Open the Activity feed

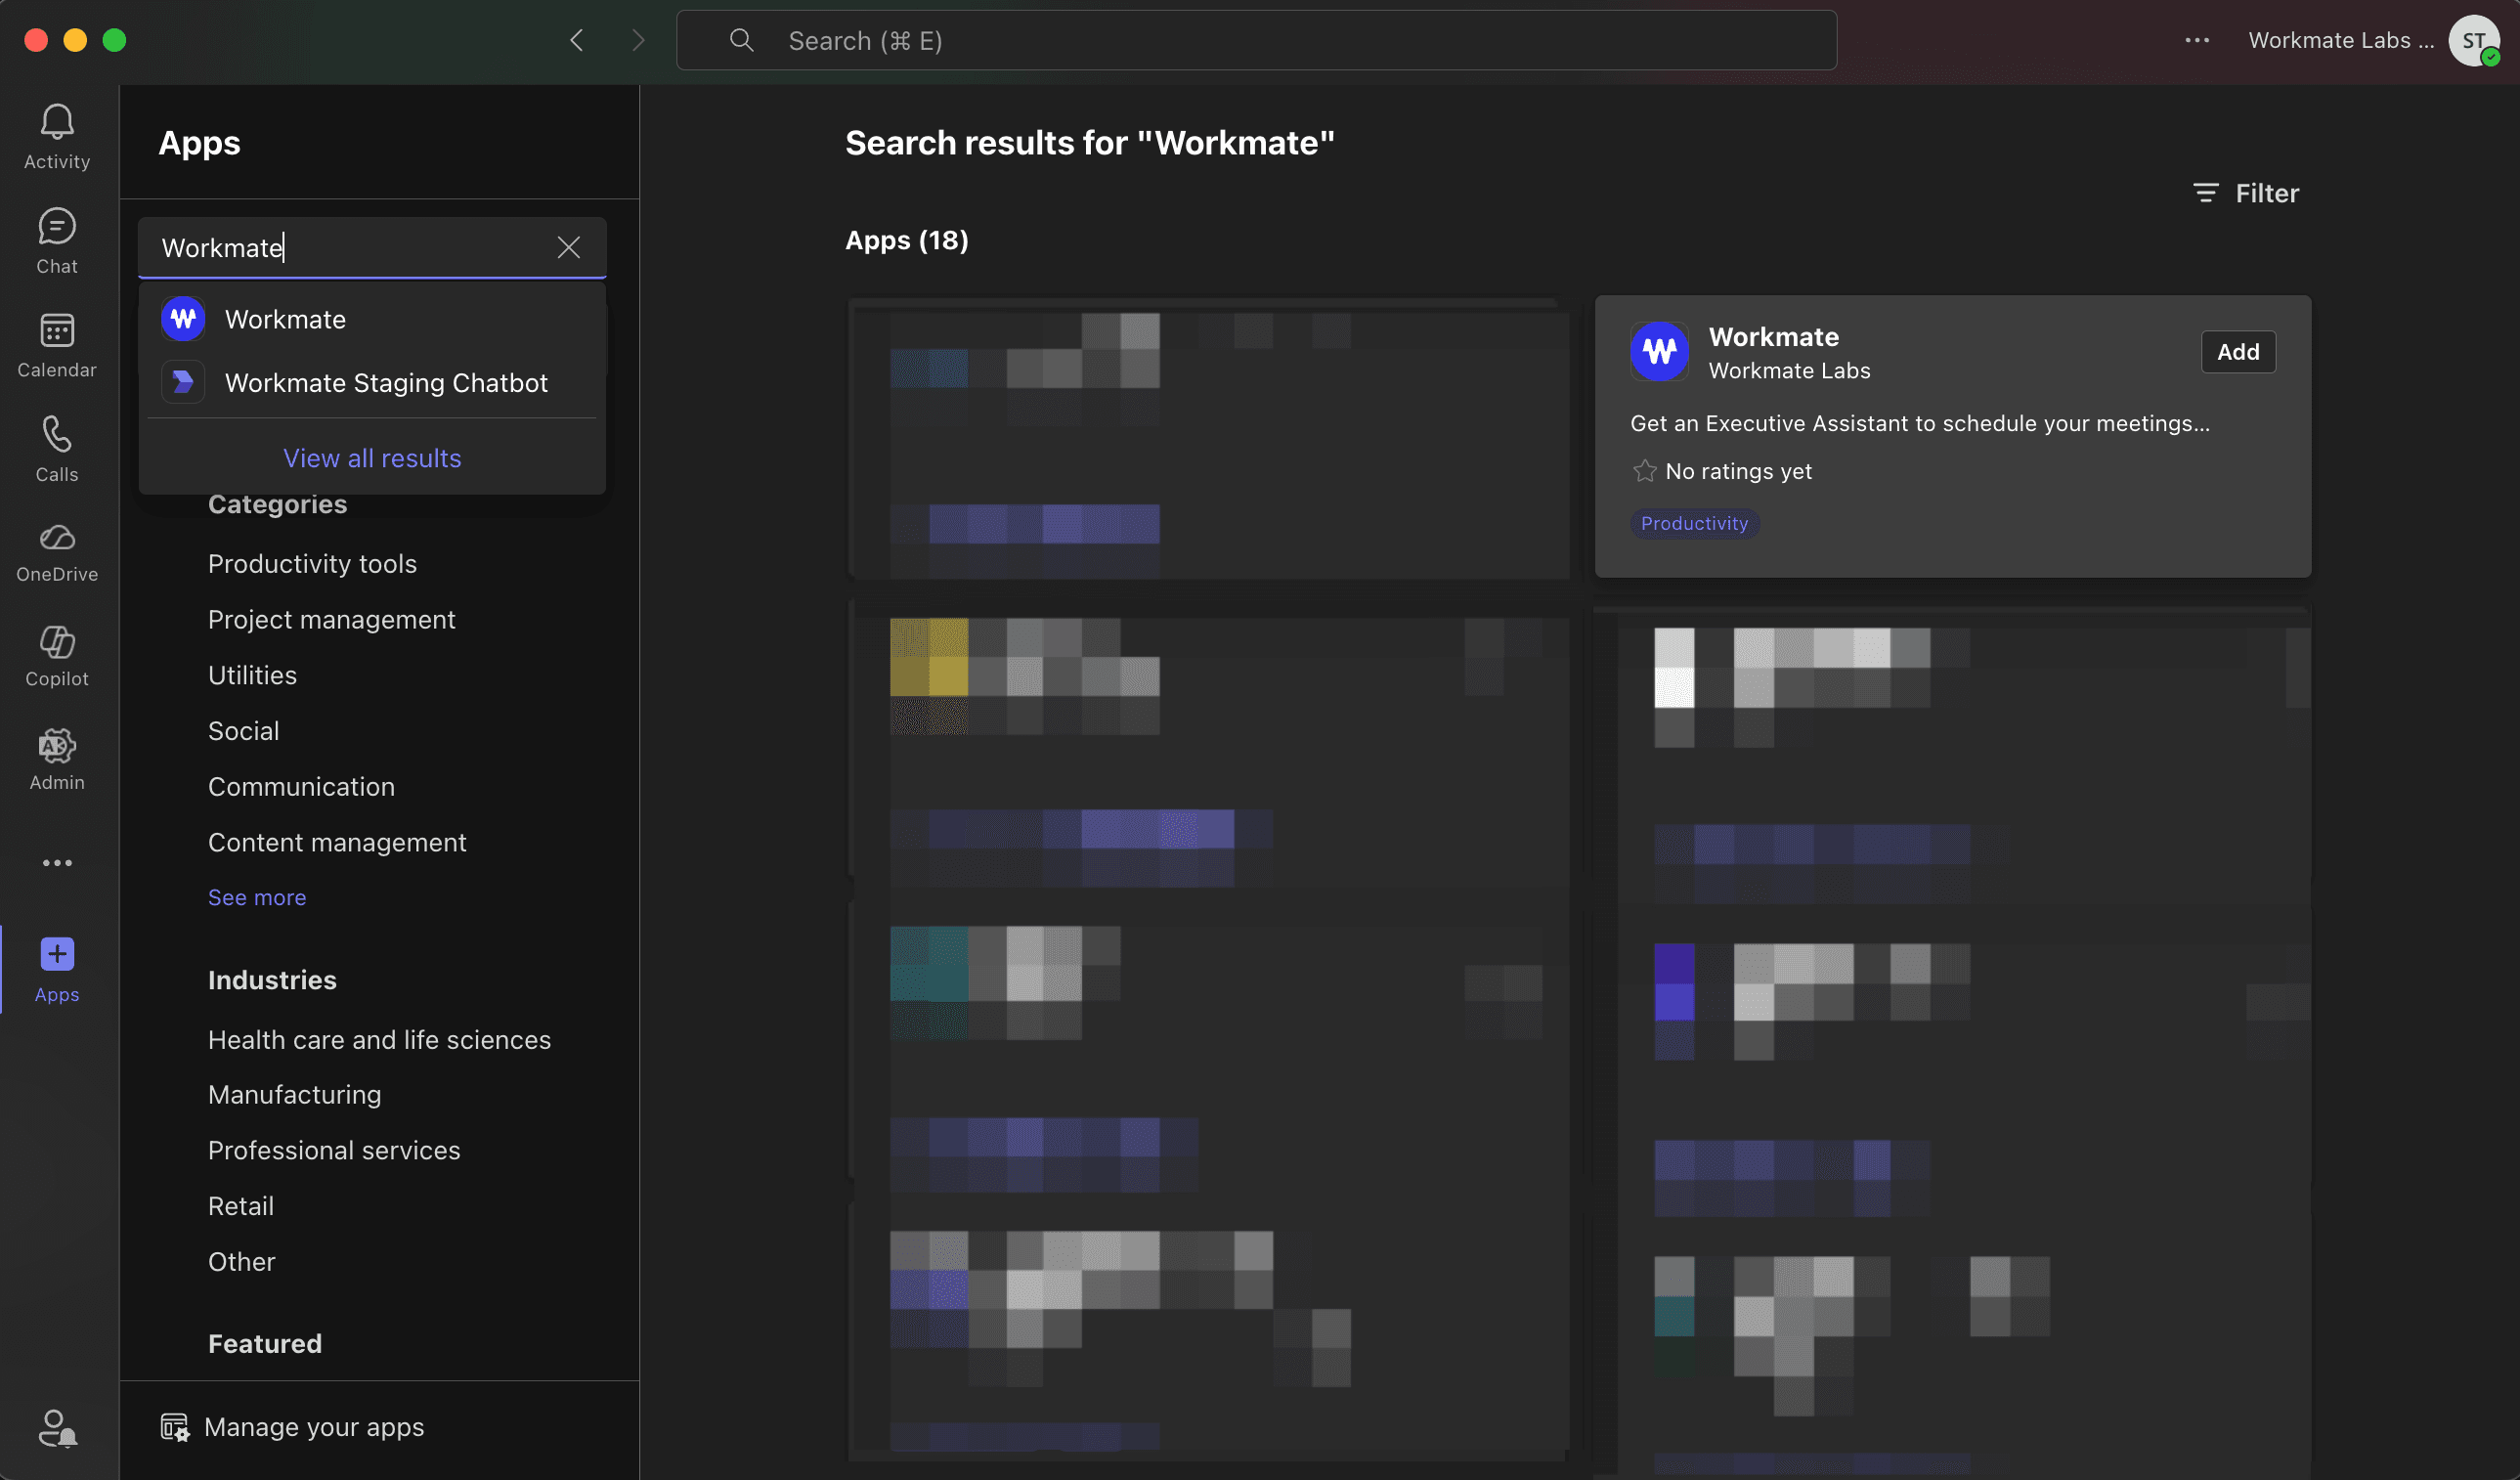click(x=57, y=138)
